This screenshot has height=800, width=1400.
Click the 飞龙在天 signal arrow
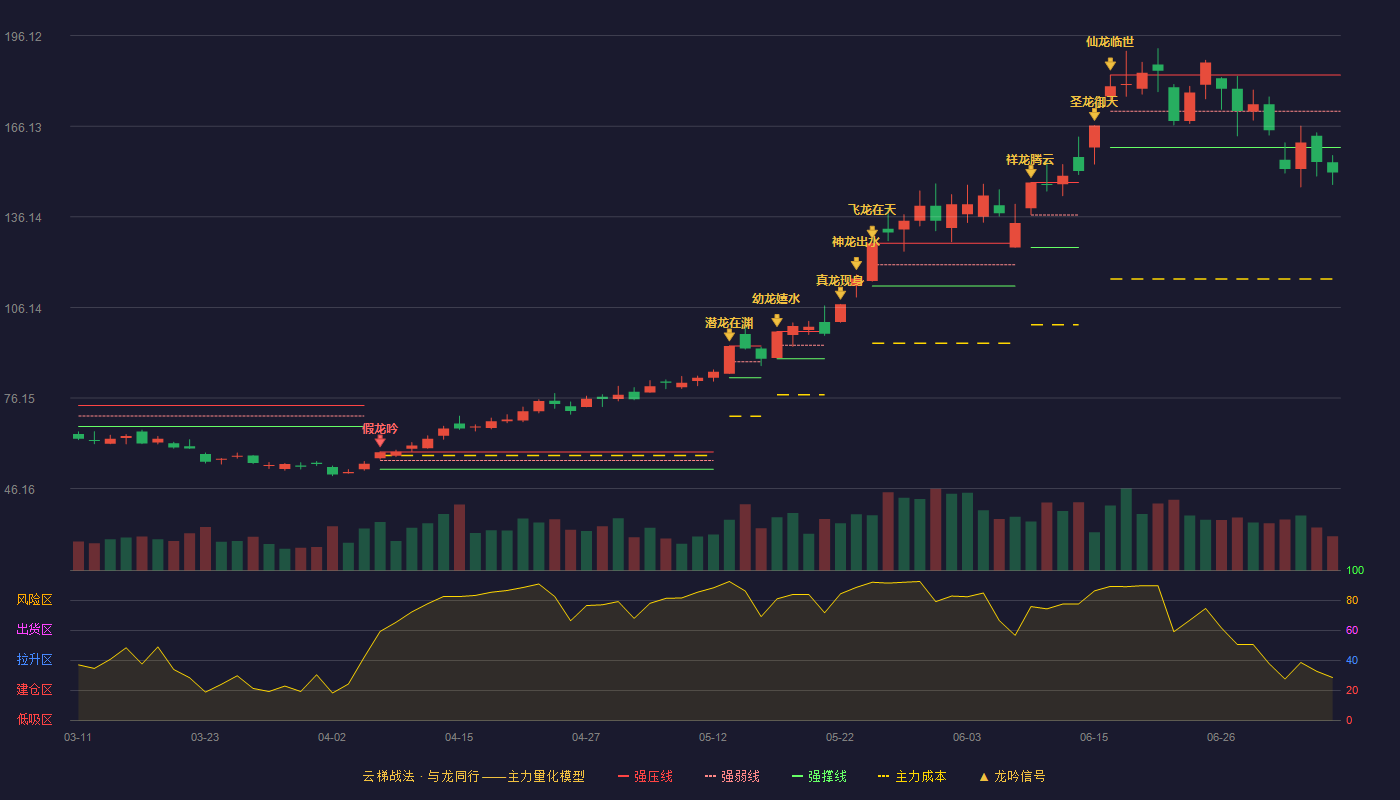point(872,232)
